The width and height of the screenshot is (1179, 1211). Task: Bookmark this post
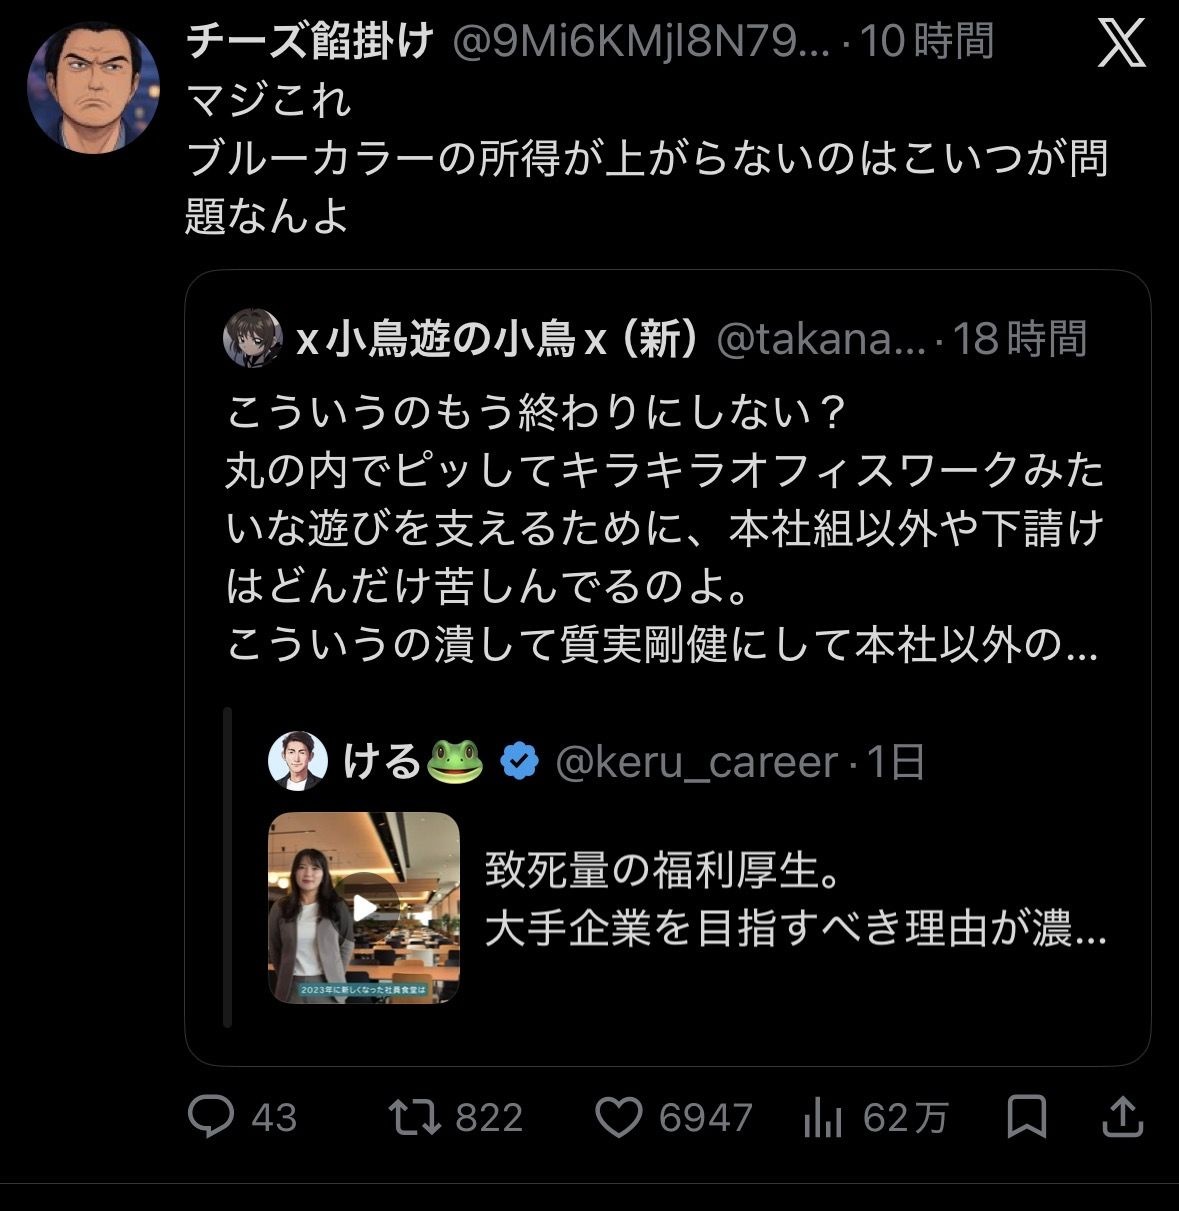(x=1027, y=1117)
